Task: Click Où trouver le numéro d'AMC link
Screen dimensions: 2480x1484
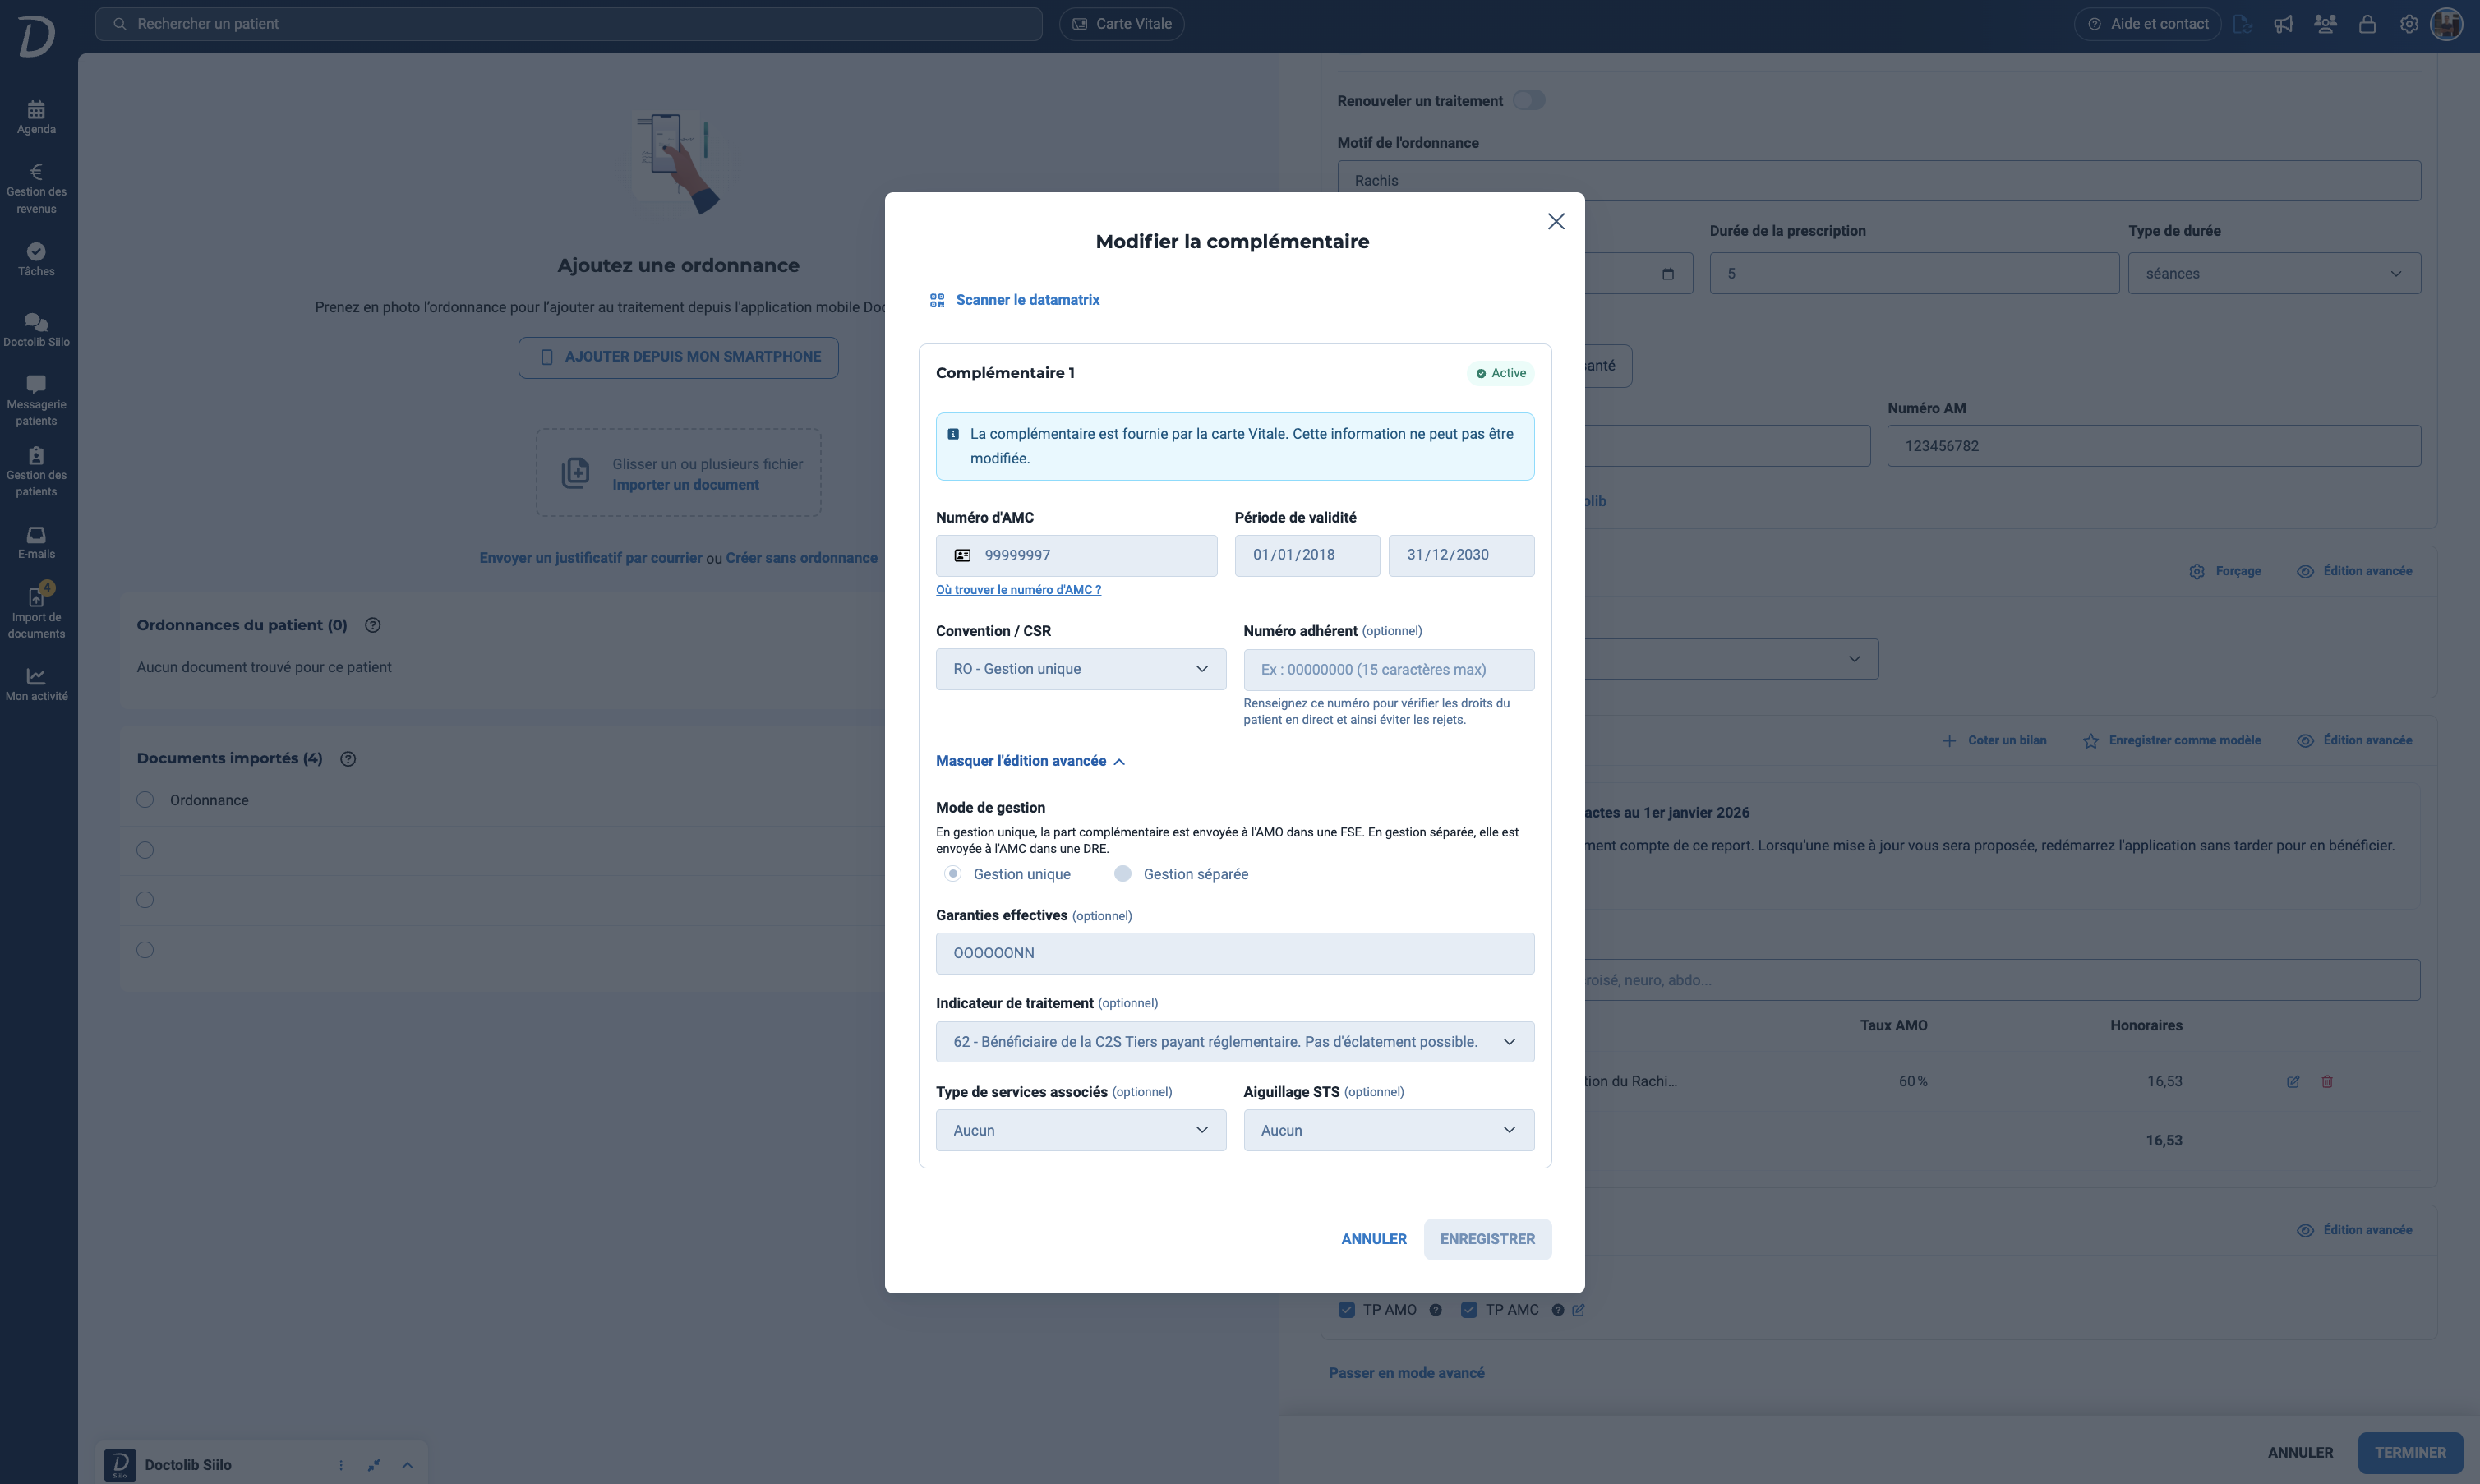Action: click(1018, 590)
